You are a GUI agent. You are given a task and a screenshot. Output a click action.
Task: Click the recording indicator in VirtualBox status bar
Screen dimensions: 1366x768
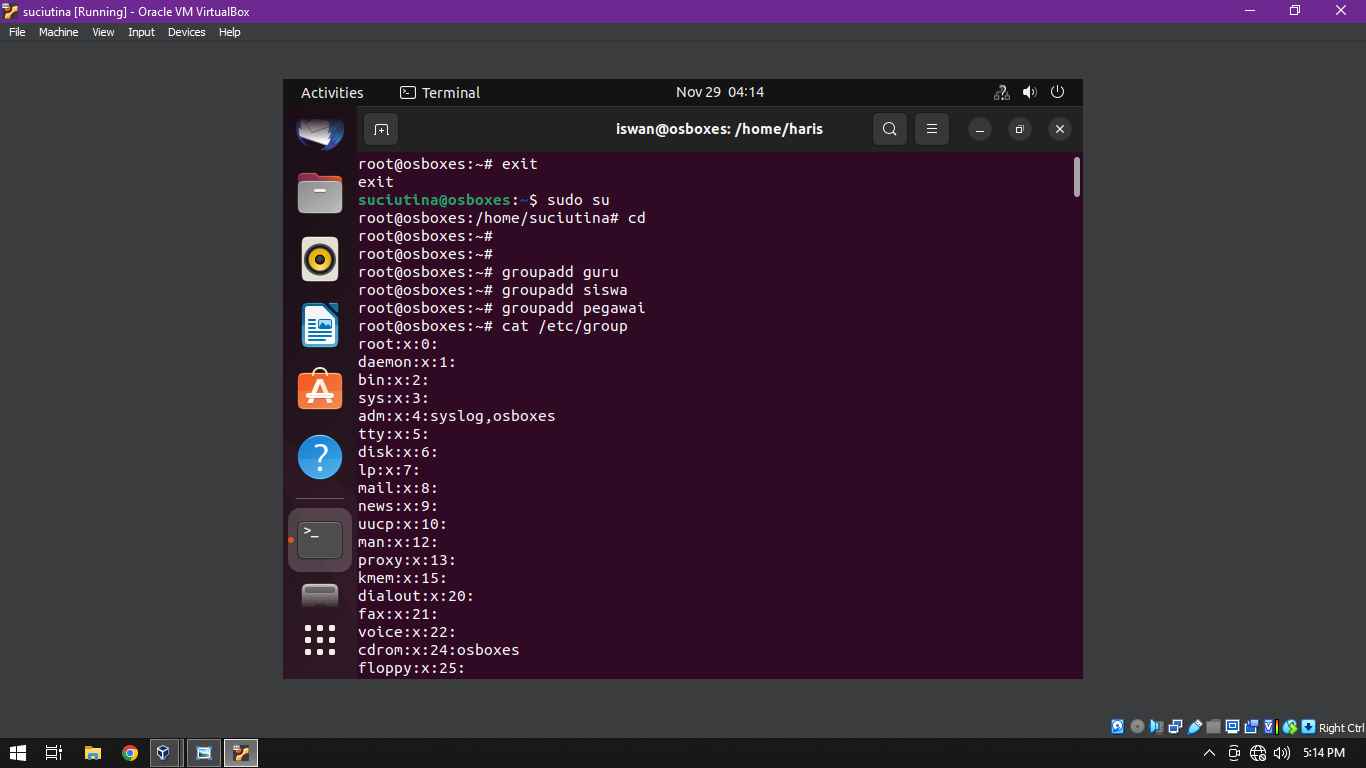click(1251, 727)
